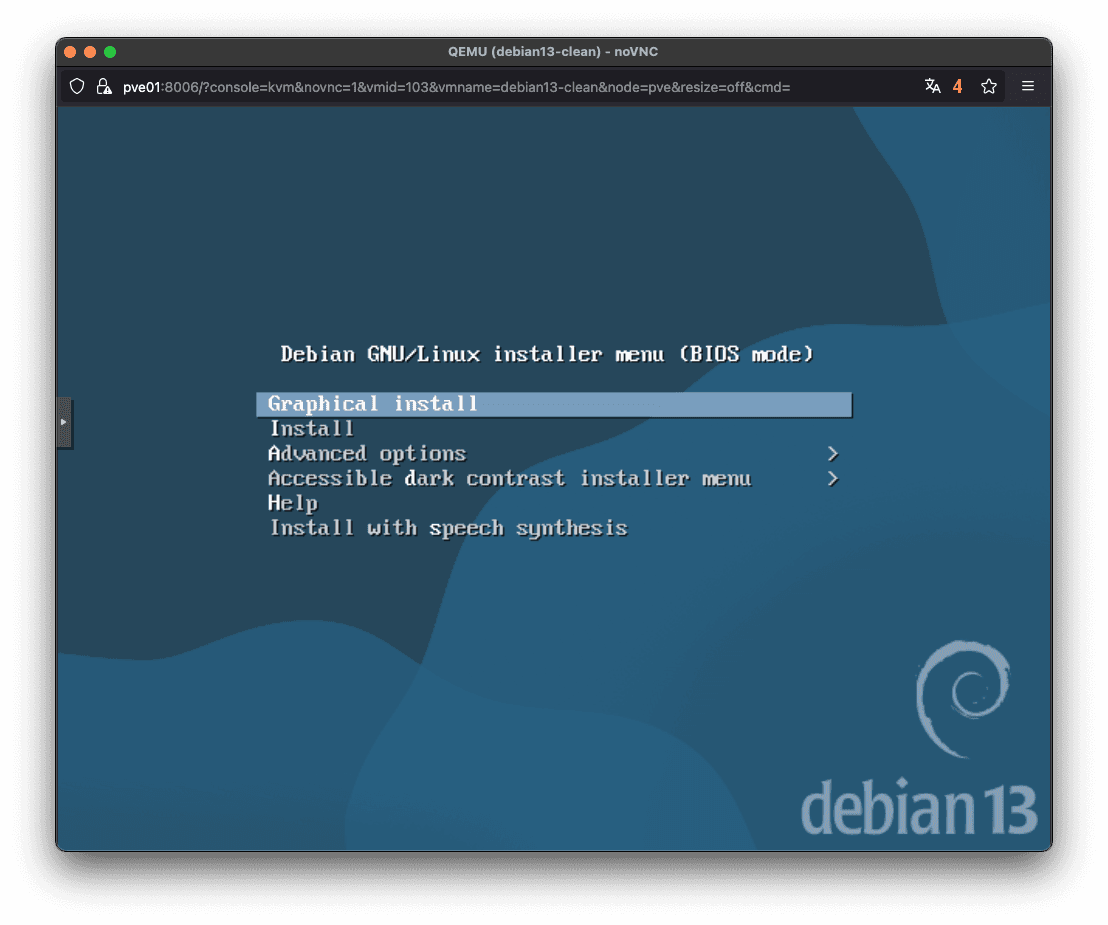Click the arrow beside Advanced options

coord(832,454)
